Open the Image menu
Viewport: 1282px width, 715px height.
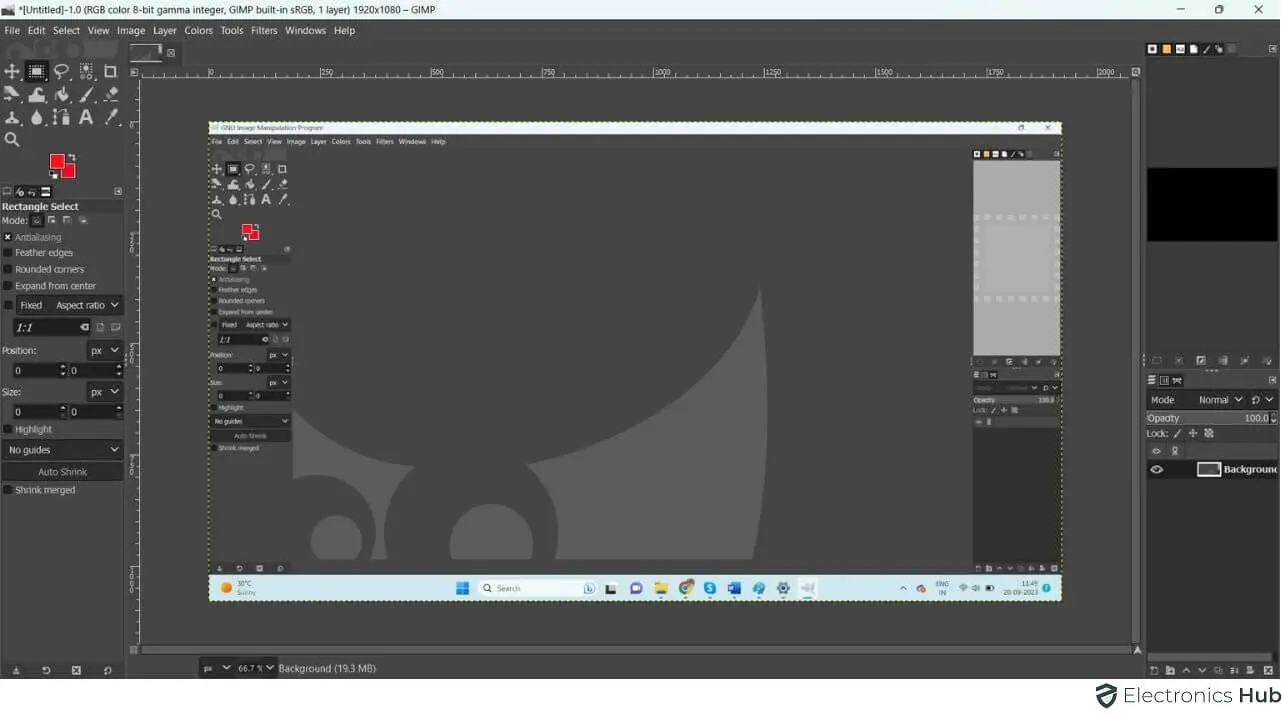(131, 30)
